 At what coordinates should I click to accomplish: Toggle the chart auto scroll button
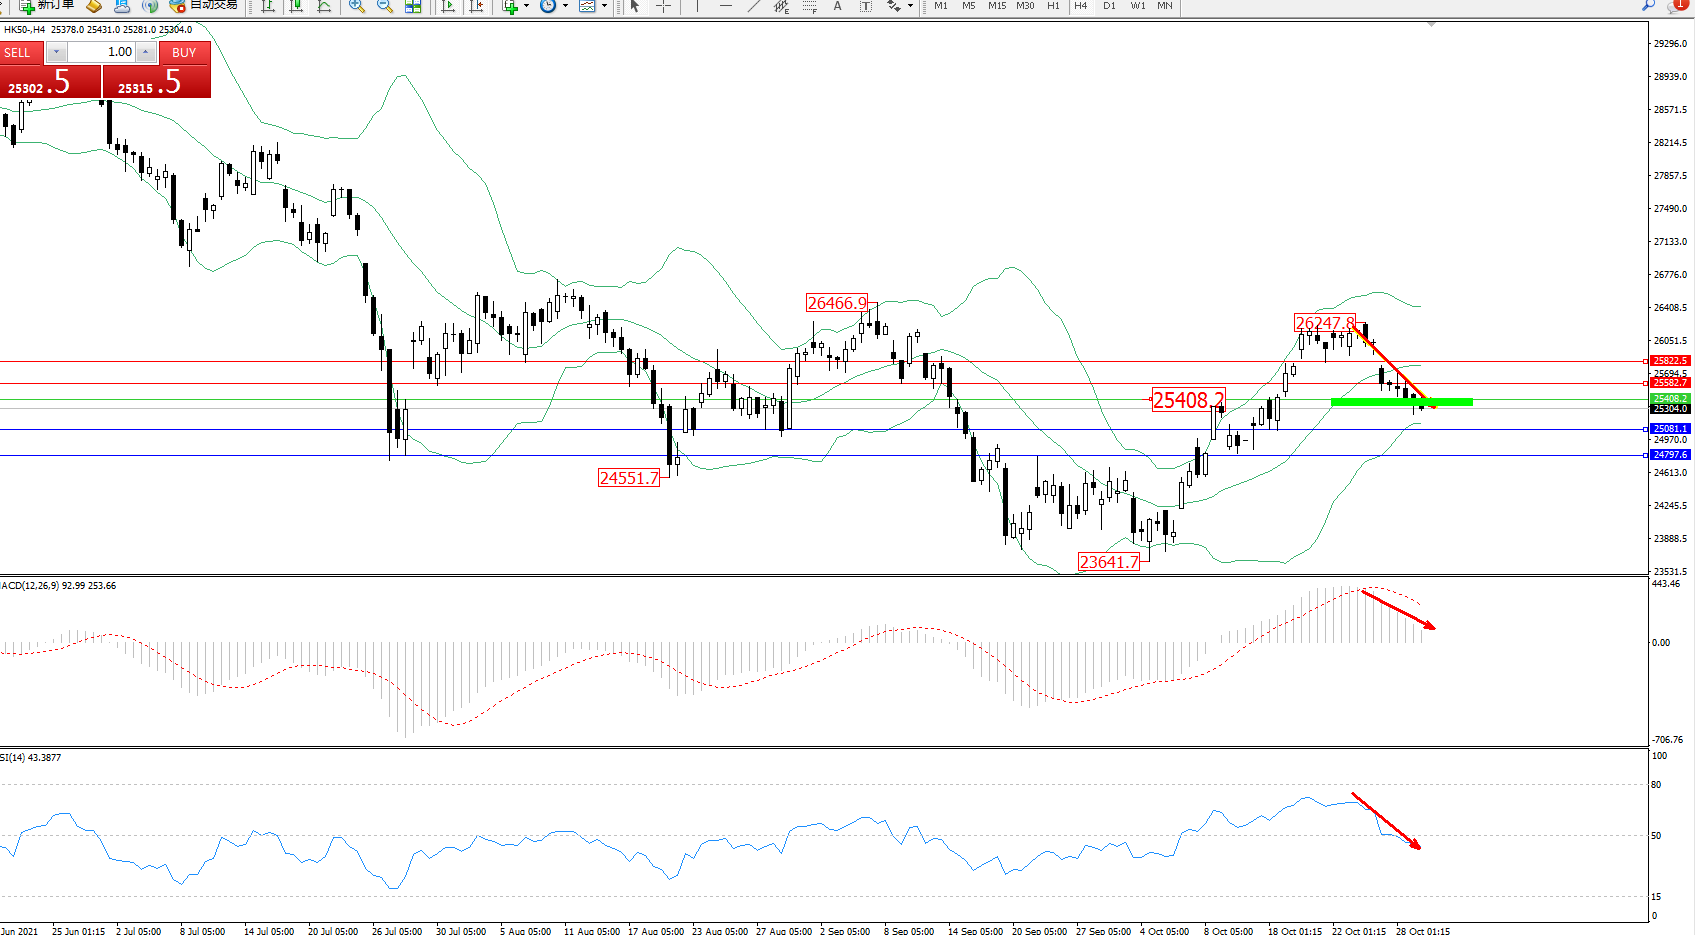pos(448,6)
